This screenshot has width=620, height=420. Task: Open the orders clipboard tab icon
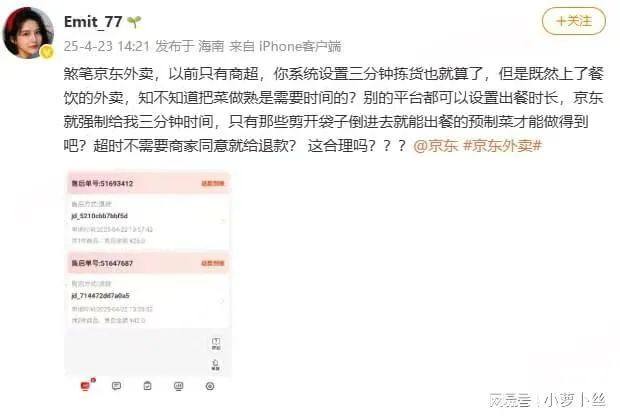pyautogui.click(x=147, y=386)
